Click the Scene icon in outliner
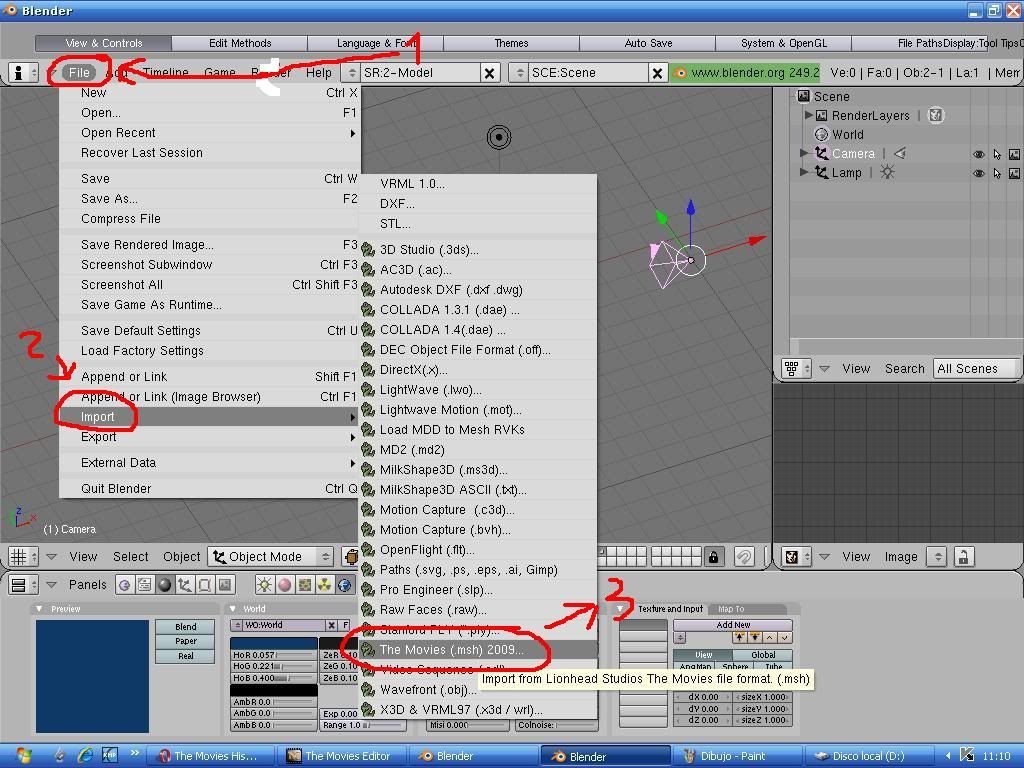Viewport: 1024px width, 768px height. tap(804, 96)
